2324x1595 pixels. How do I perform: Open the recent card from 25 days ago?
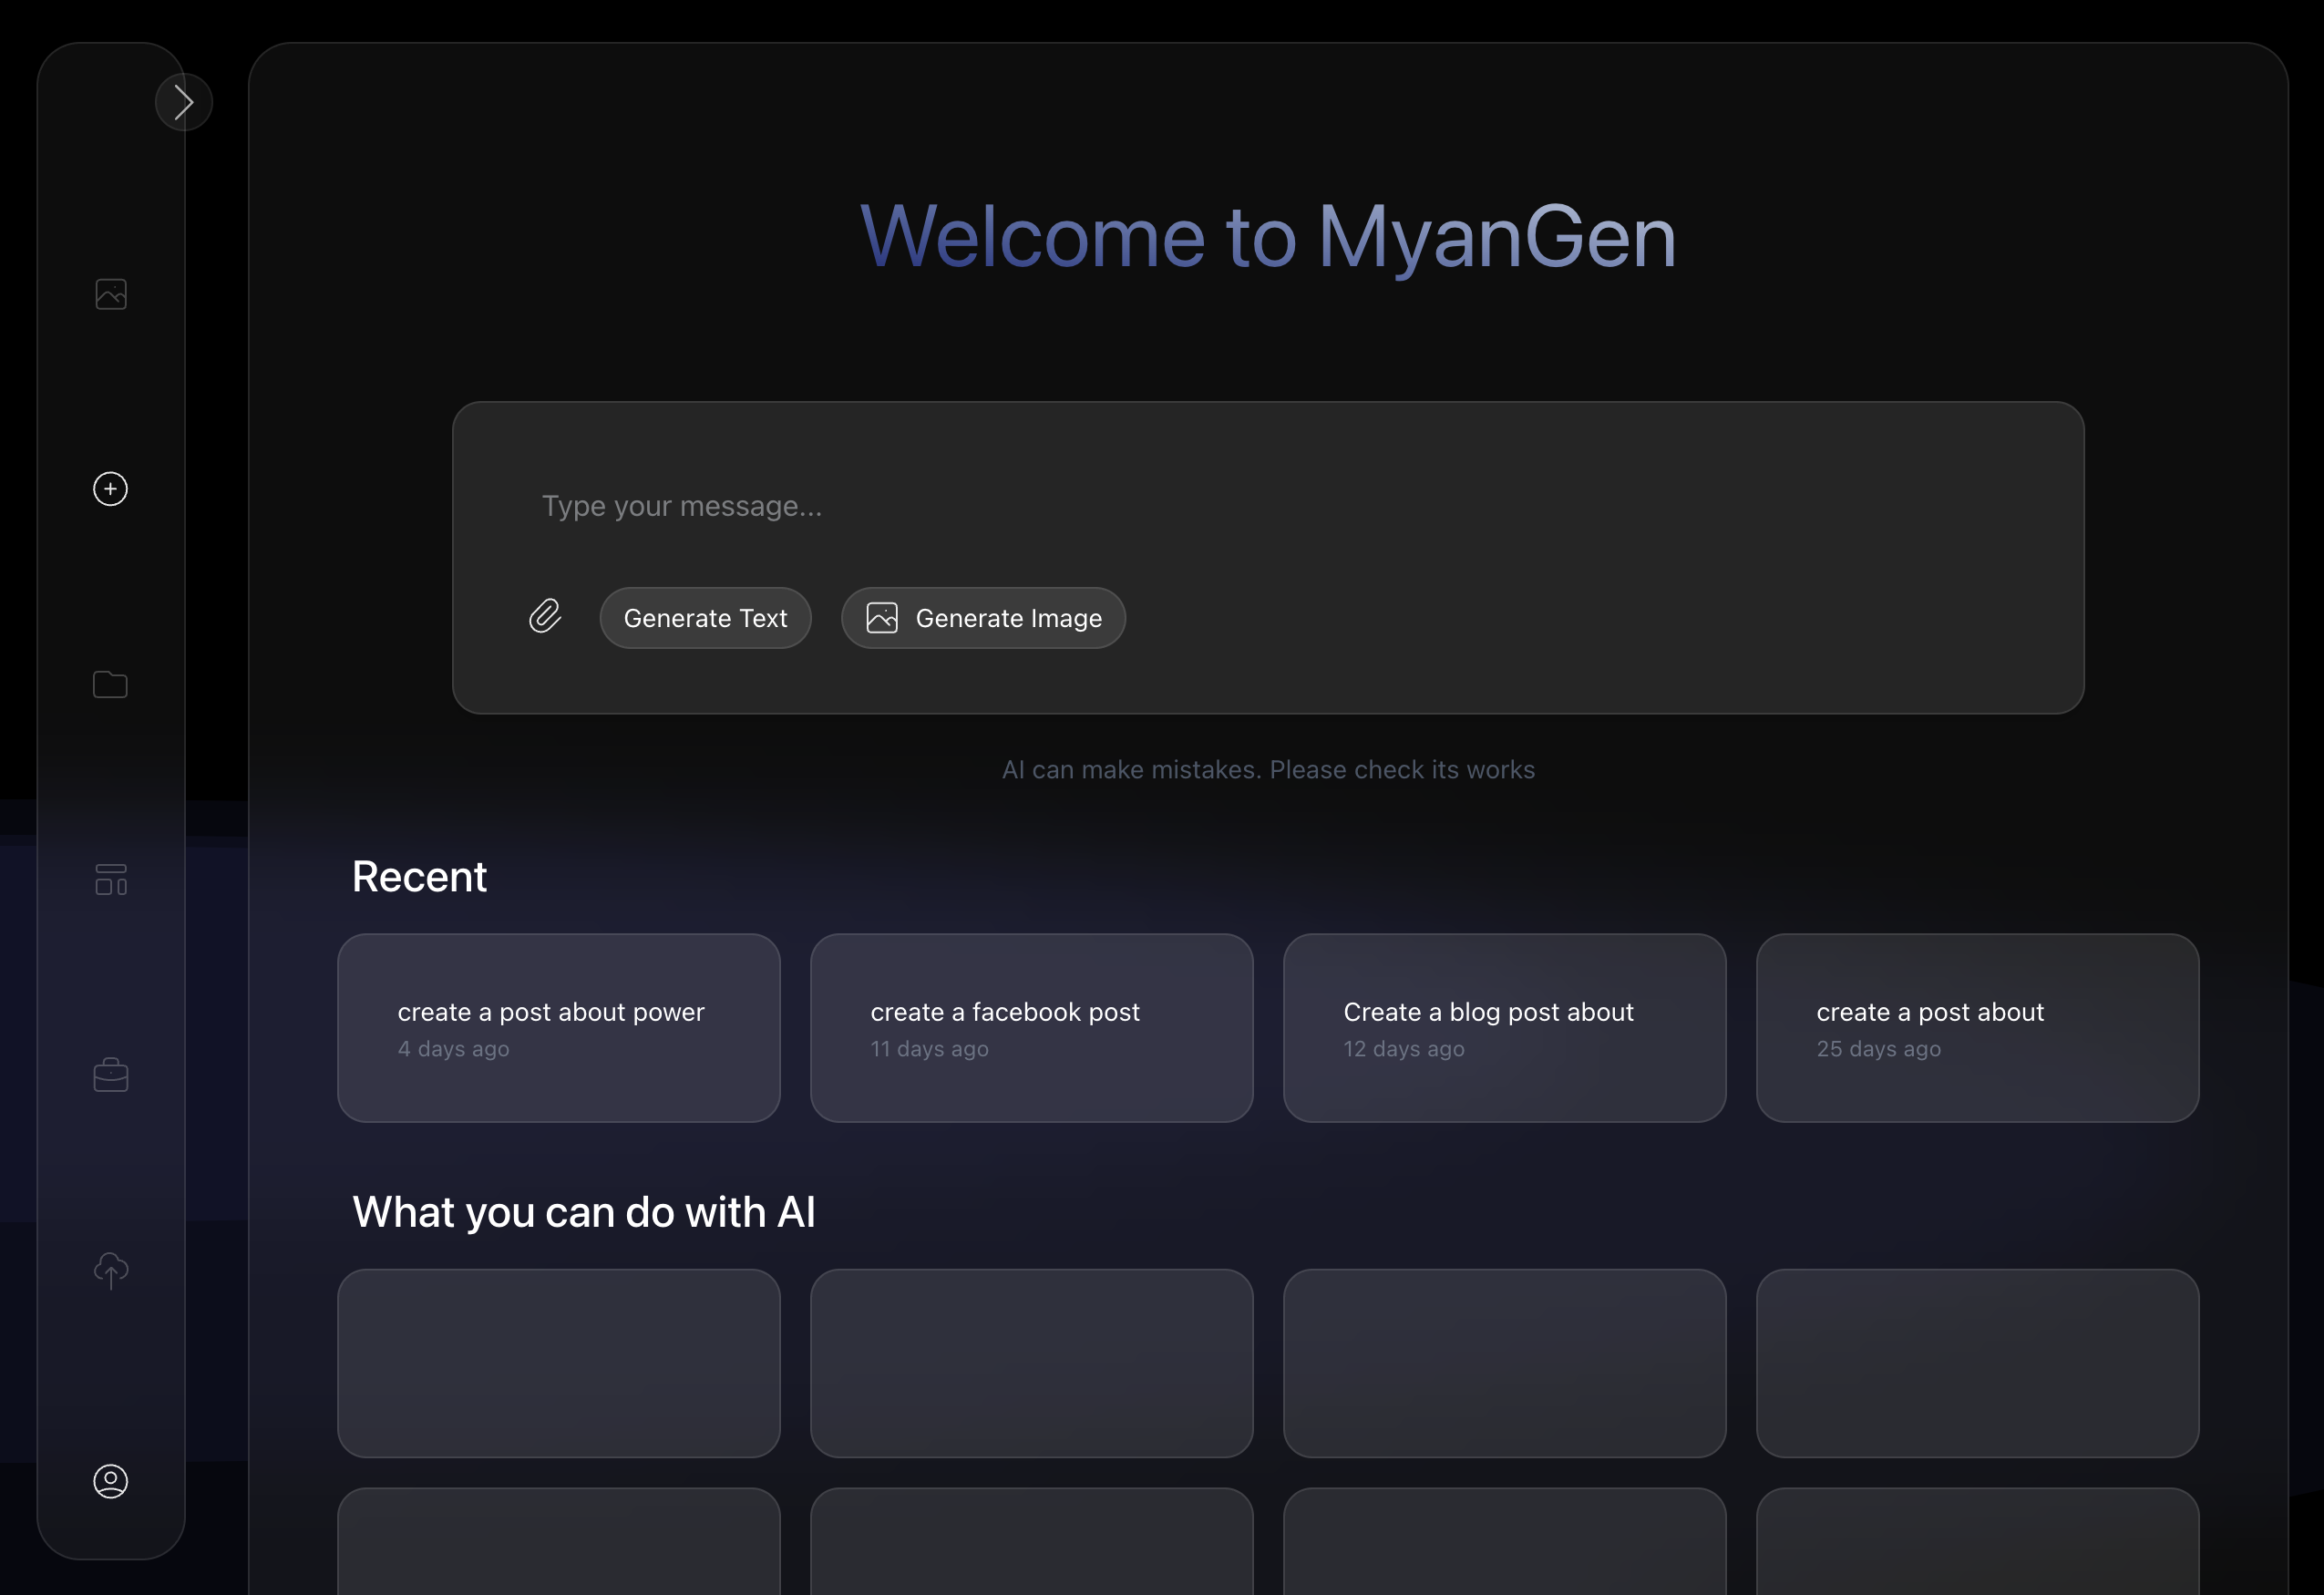pos(1977,1028)
